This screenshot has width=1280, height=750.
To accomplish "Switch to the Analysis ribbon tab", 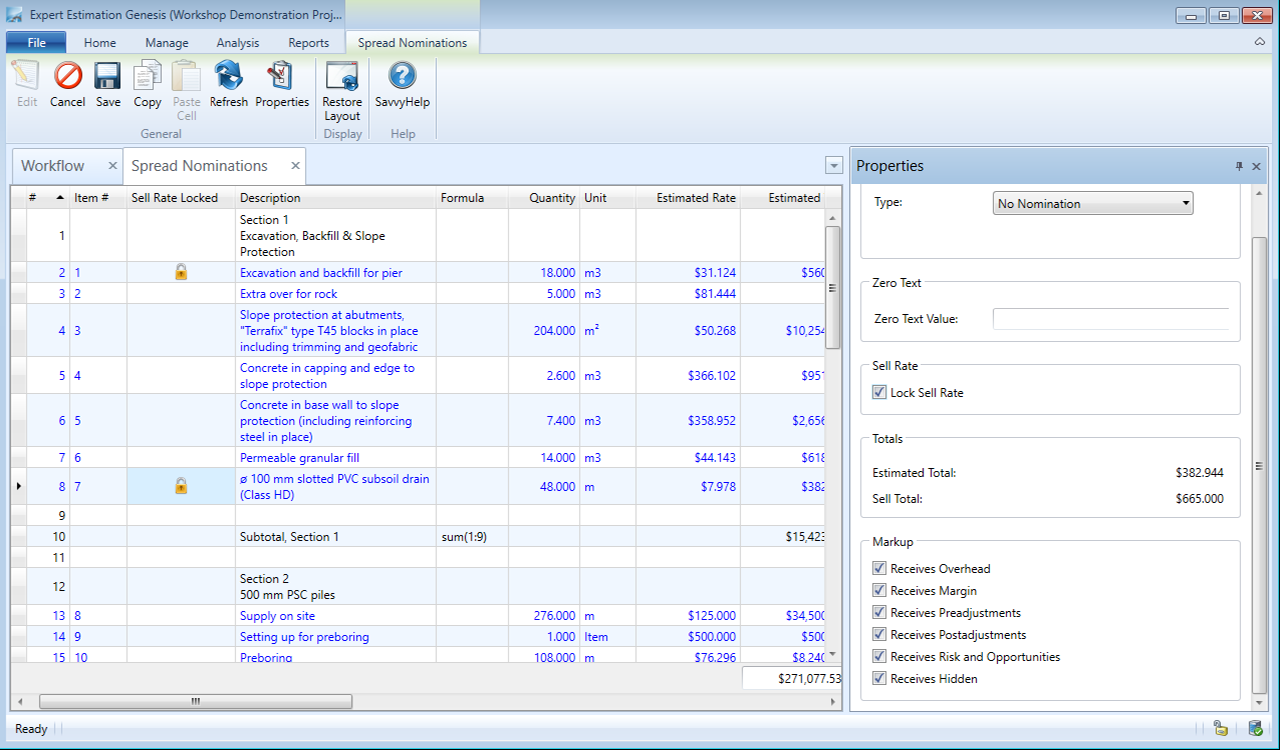I will 238,43.
